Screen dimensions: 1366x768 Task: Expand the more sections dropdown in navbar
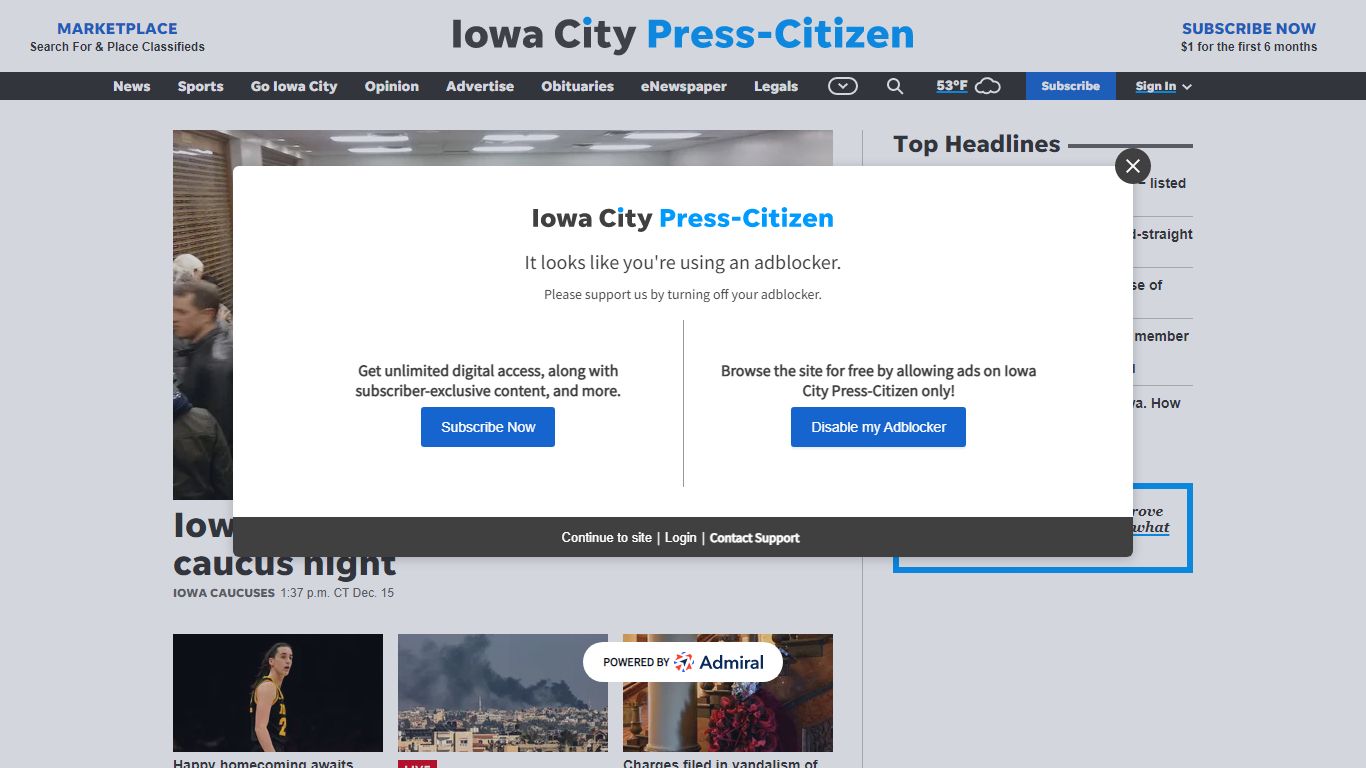point(843,86)
